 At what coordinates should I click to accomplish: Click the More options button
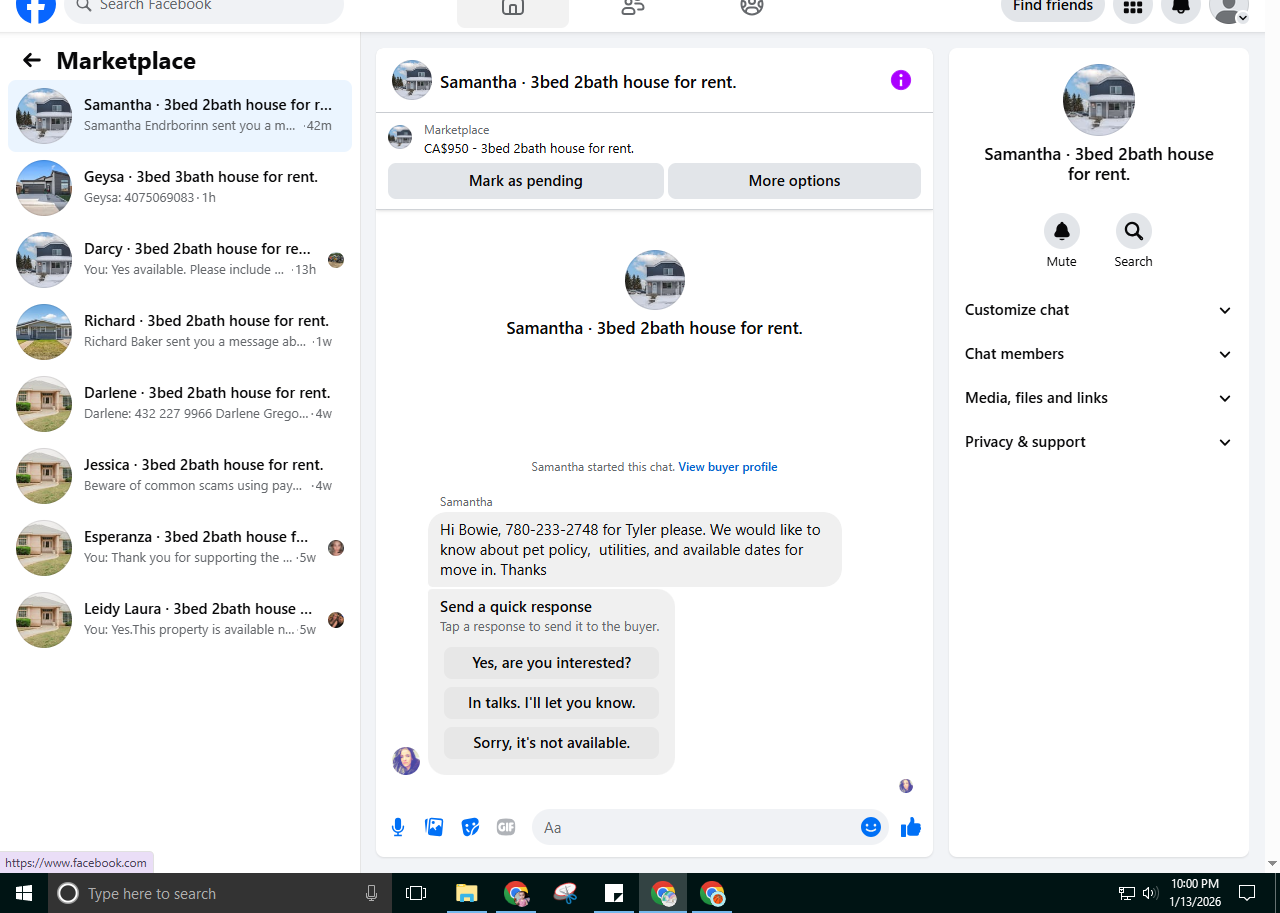[x=794, y=181]
